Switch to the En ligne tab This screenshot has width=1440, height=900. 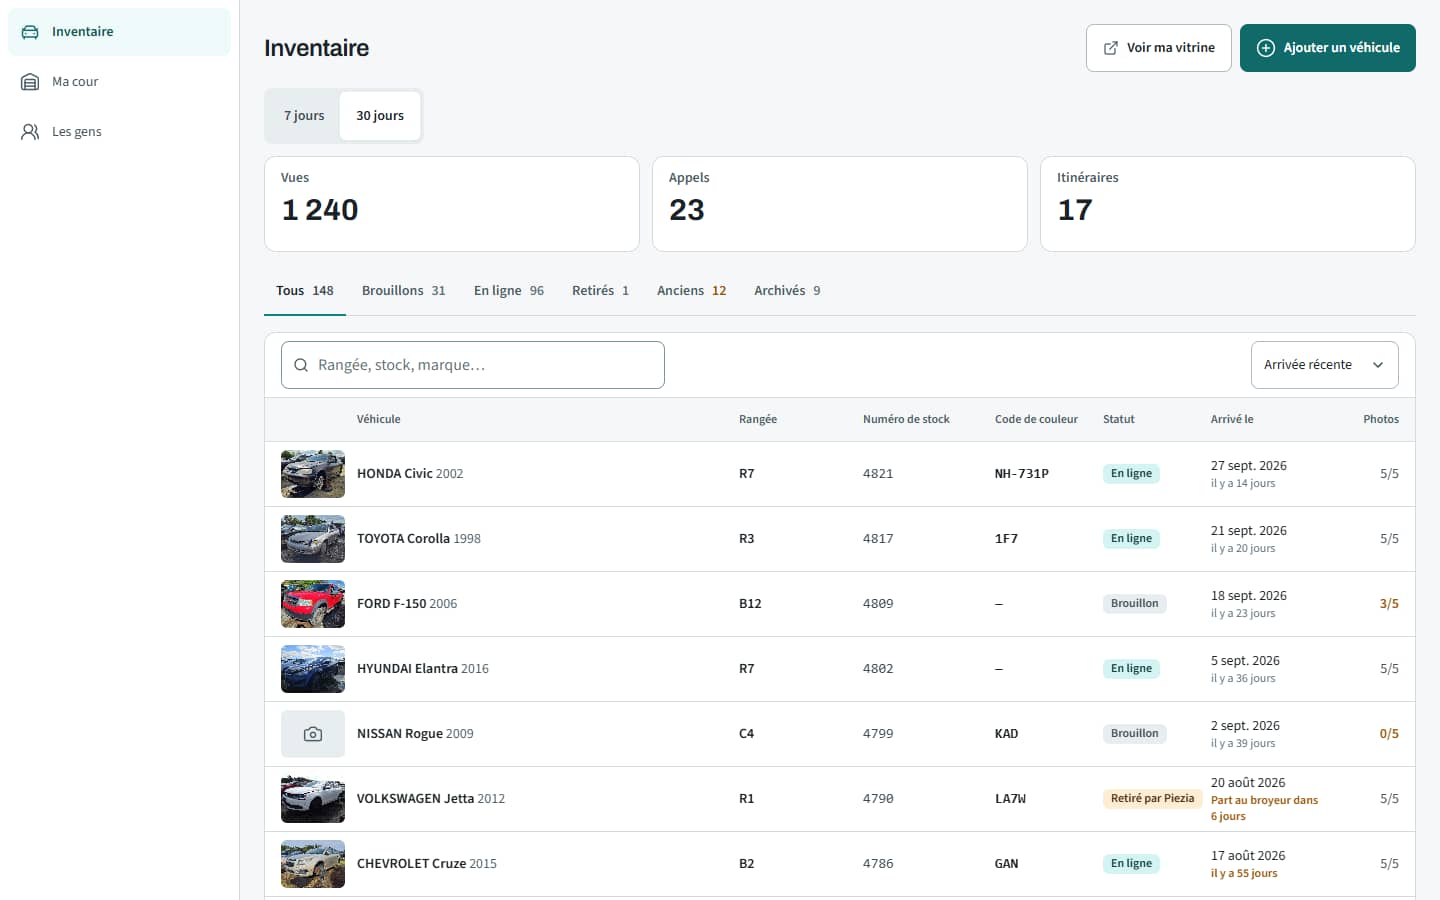509,291
